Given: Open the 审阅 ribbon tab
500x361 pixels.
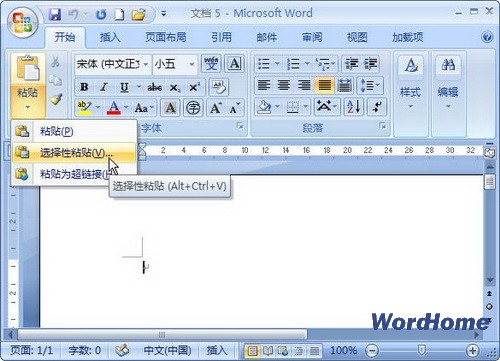Looking at the screenshot, I should pos(312,37).
